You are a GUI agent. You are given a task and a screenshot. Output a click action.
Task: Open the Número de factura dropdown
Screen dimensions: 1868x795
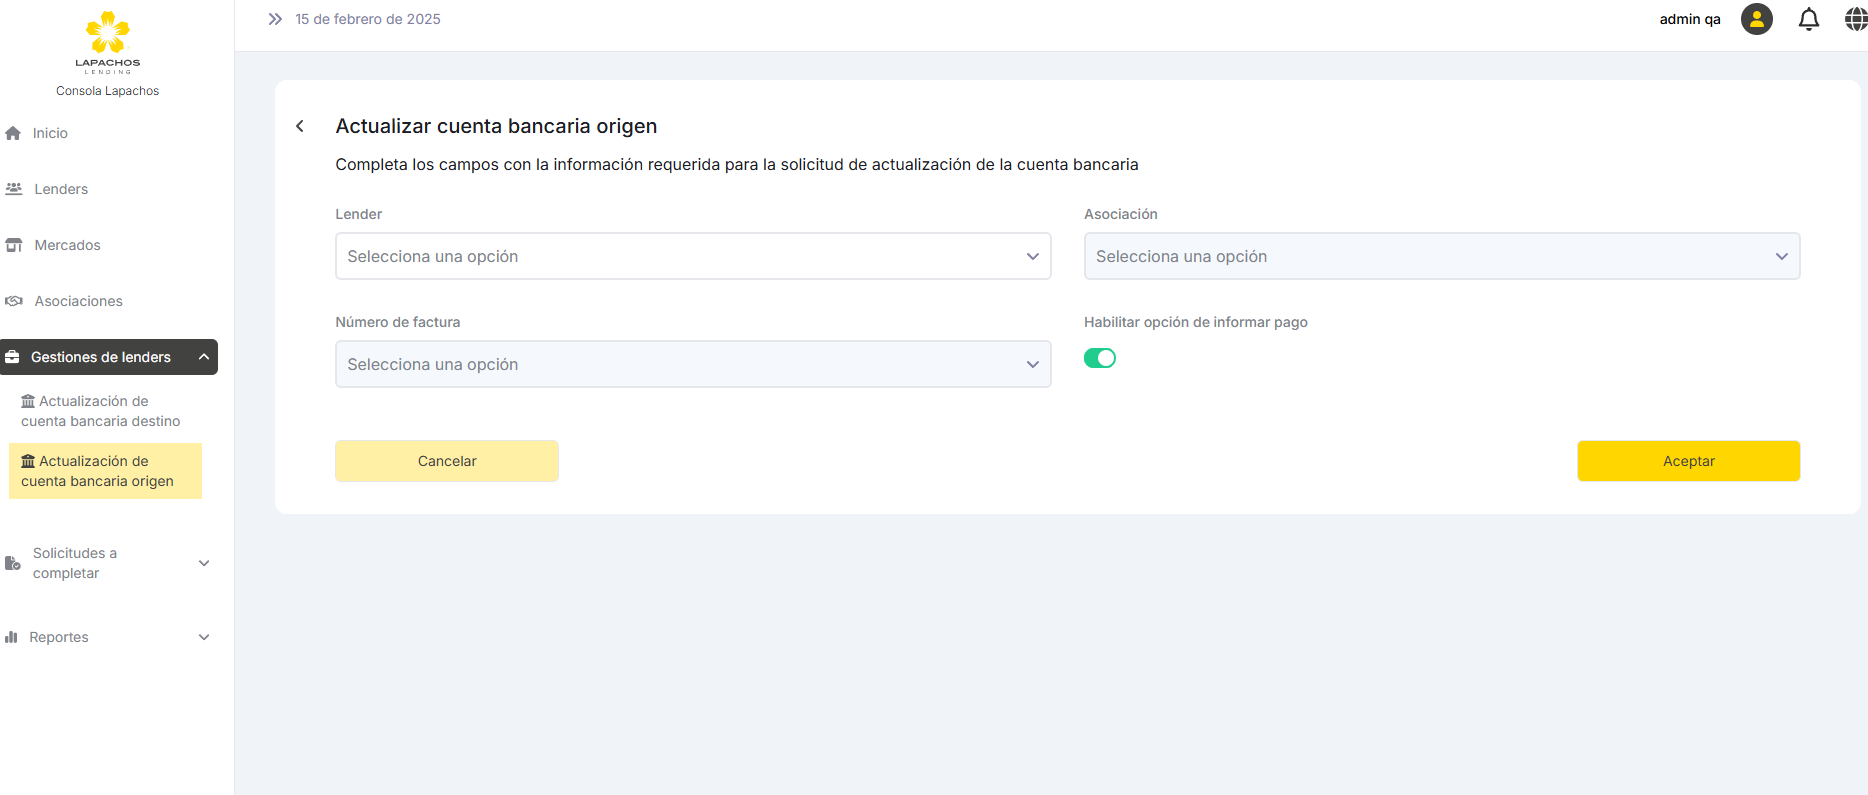pyautogui.click(x=692, y=364)
